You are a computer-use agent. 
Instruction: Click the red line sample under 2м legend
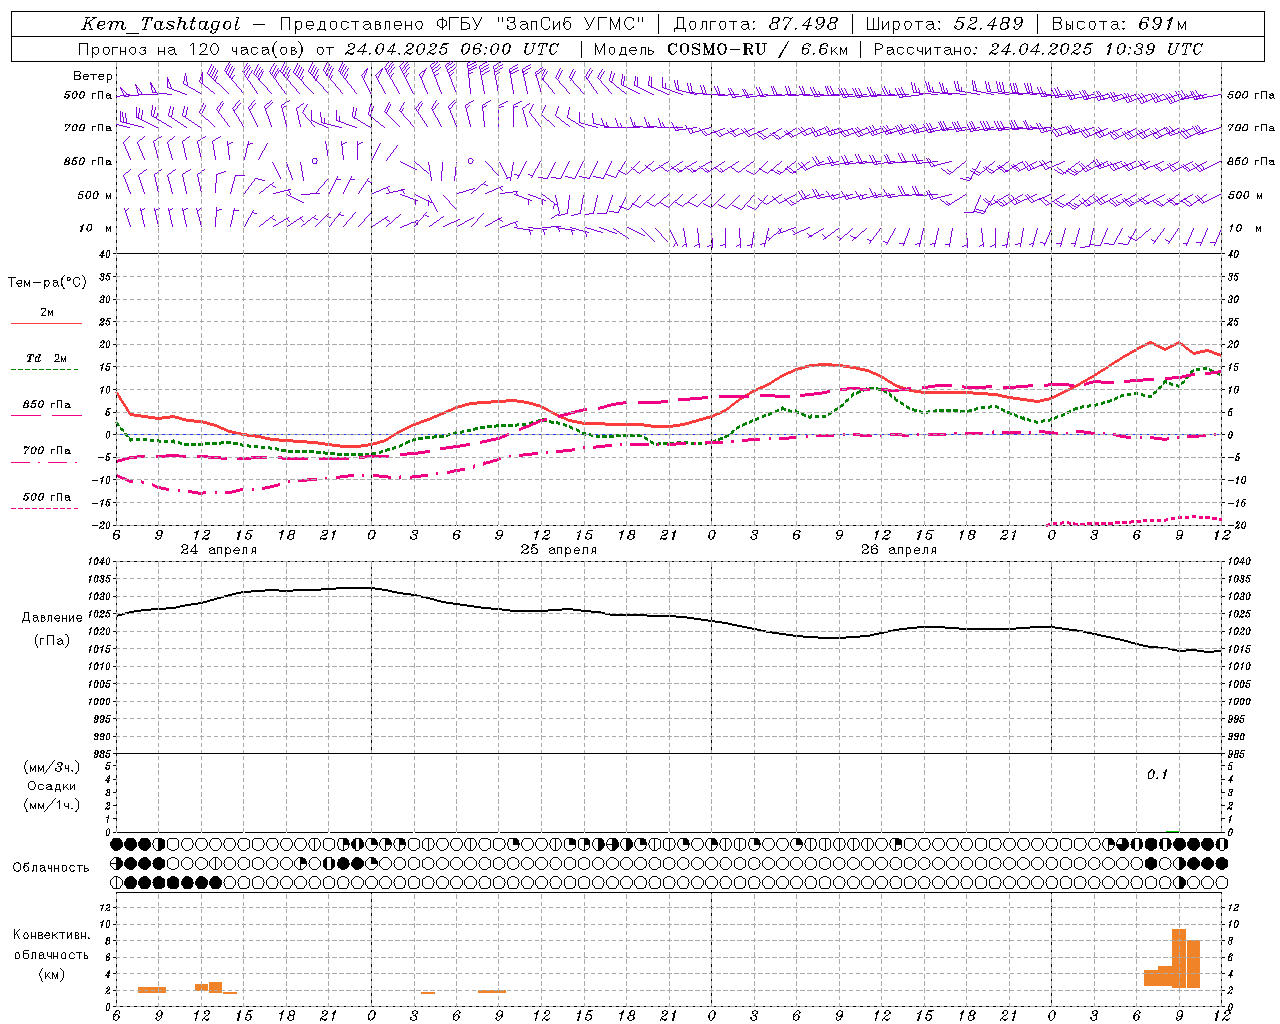coord(46,323)
